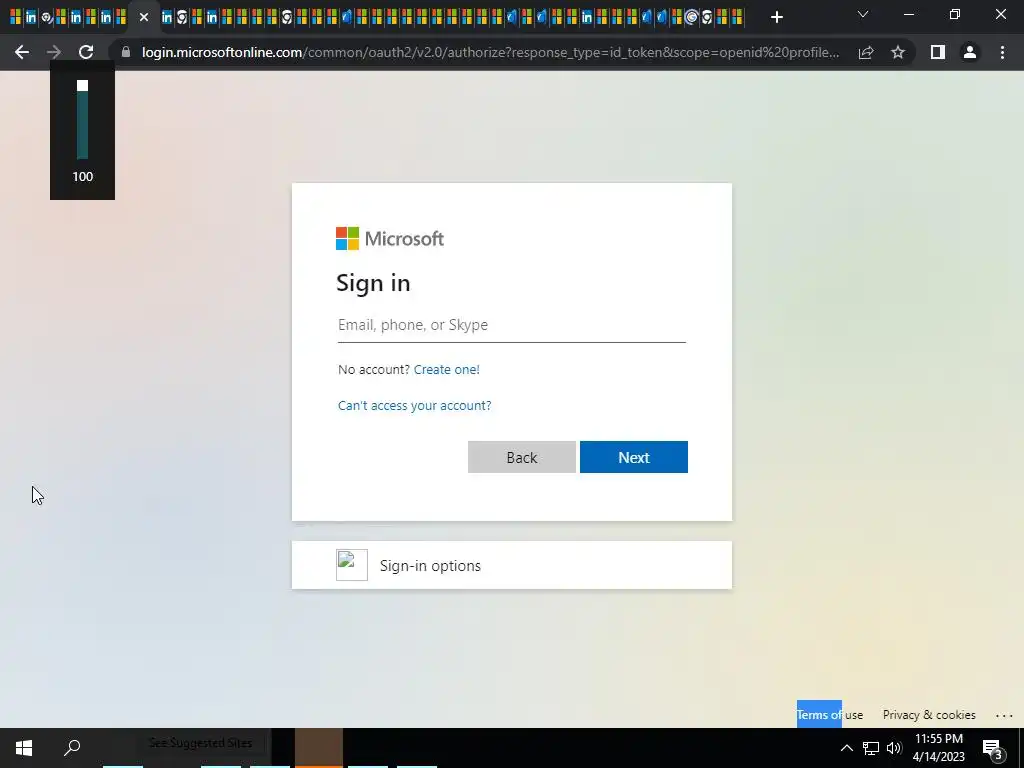This screenshot has width=1024, height=768.
Task: Open the notification center icon
Action: click(x=993, y=749)
